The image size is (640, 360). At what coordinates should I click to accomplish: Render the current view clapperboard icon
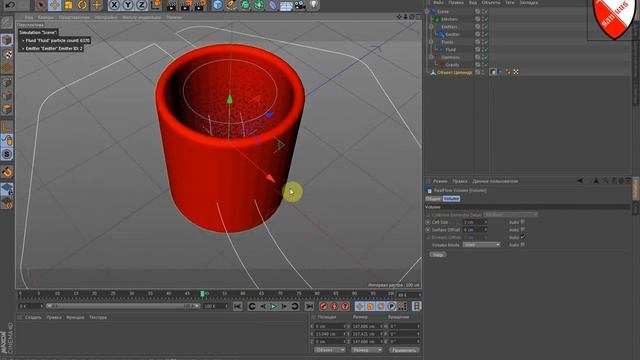[x=172, y=5]
